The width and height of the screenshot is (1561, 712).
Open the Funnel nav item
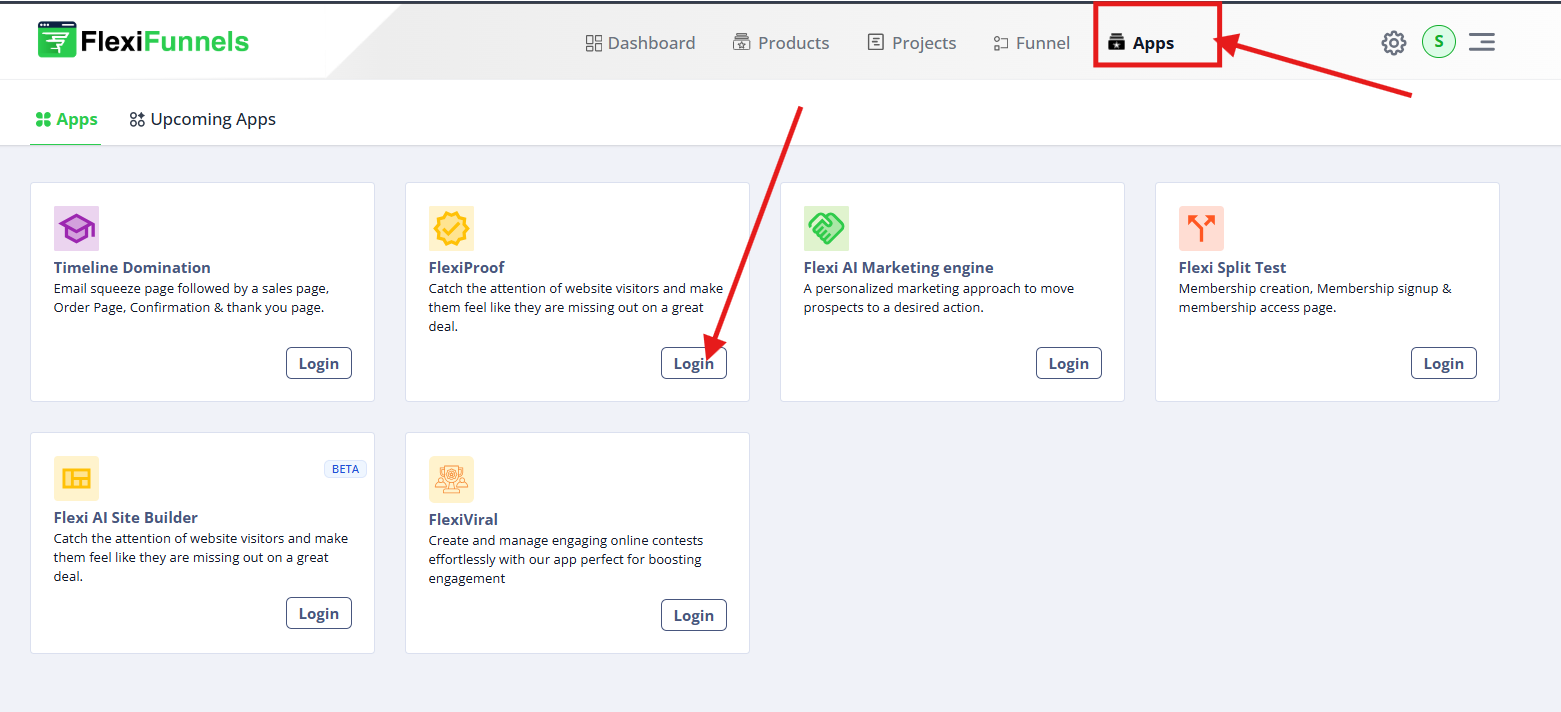coord(1031,43)
